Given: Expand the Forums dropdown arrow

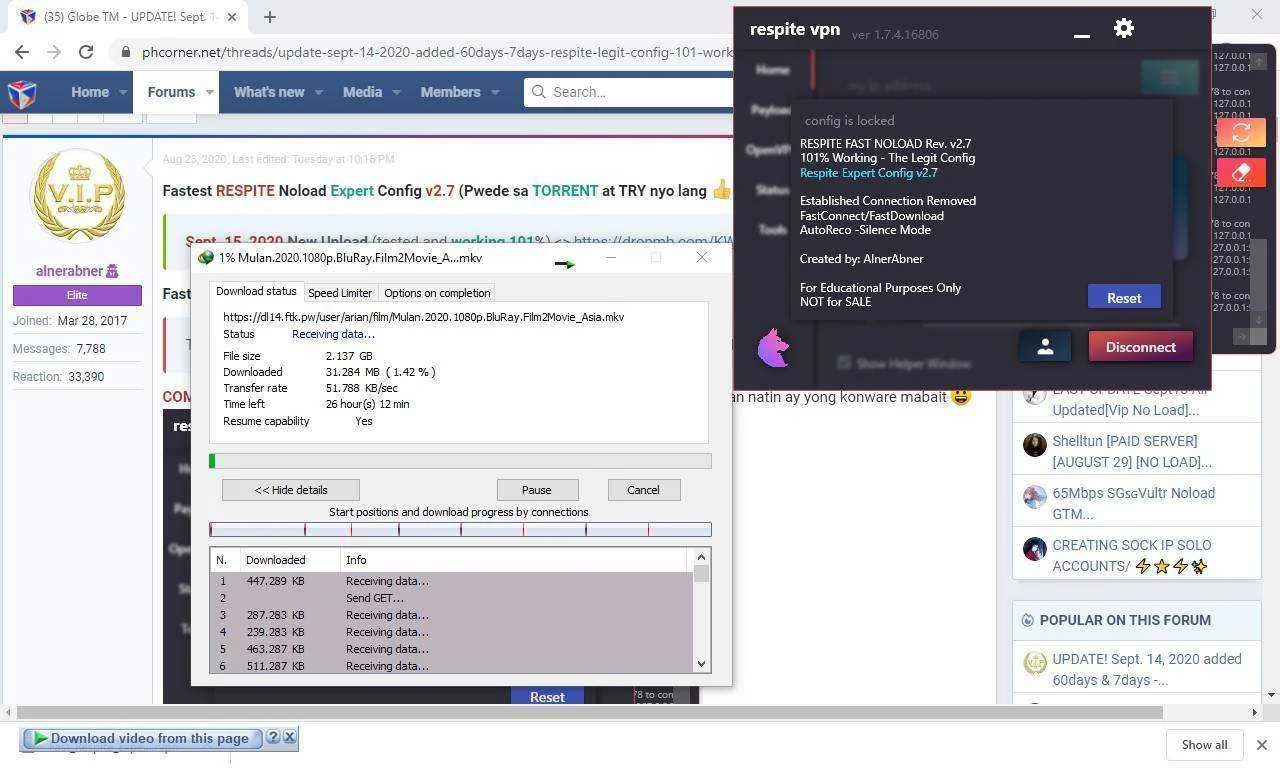Looking at the screenshot, I should pos(210,92).
